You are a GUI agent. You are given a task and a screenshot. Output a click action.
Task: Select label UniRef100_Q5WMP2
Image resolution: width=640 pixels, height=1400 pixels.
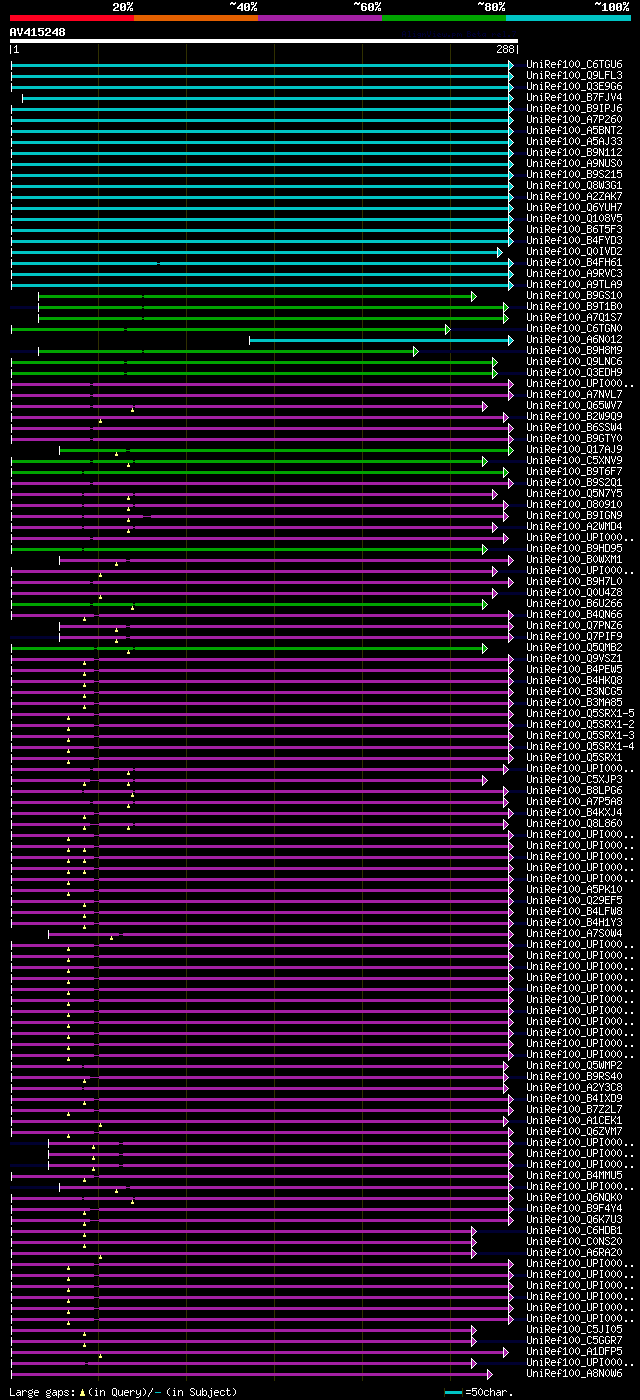pyautogui.click(x=574, y=1065)
